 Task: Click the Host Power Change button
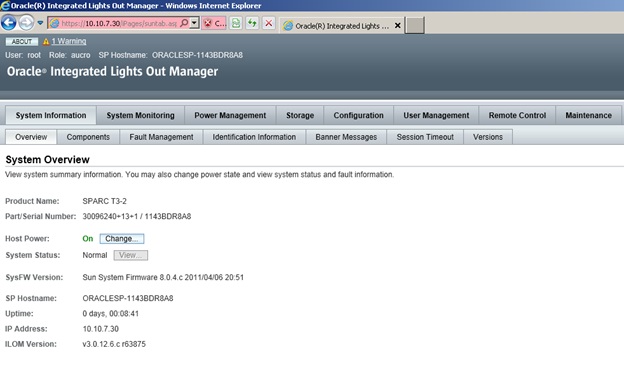tap(122, 239)
